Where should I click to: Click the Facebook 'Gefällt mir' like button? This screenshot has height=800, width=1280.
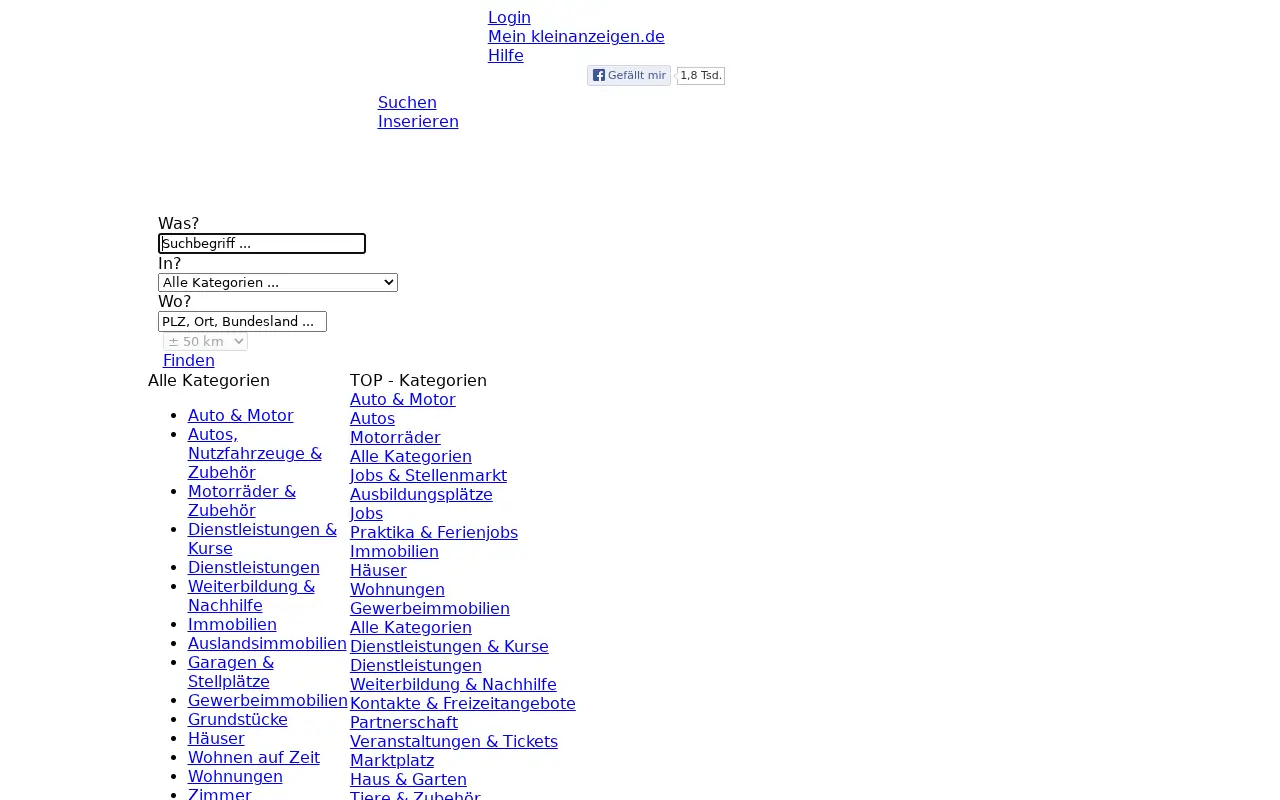tap(628, 75)
